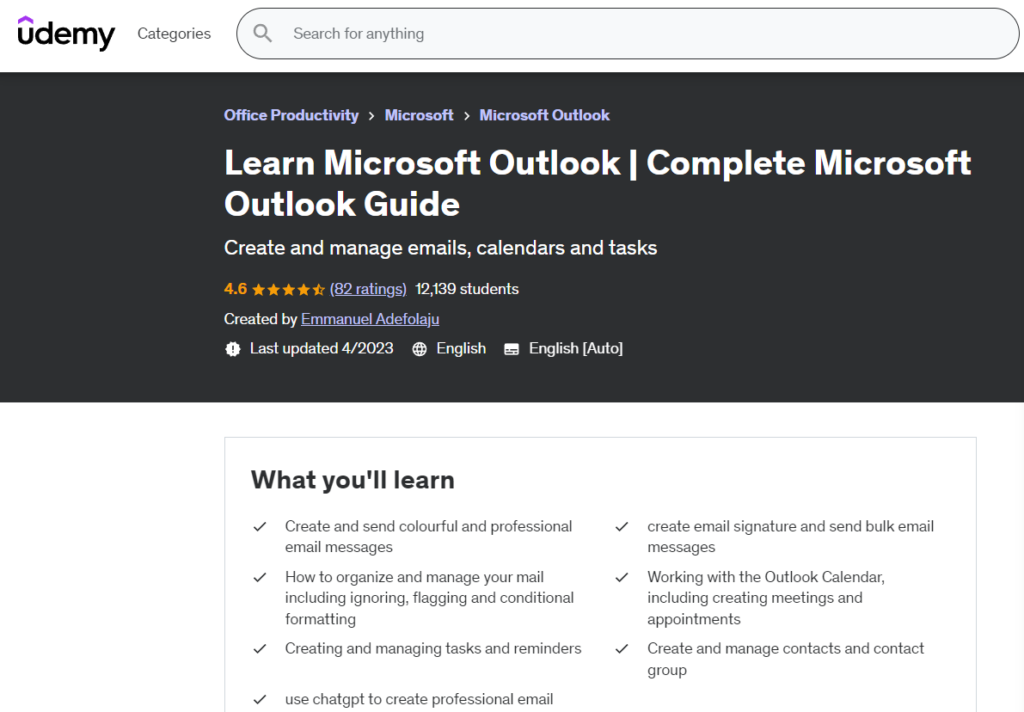Click the checkmark next to Working with Outlook Calendar

(x=622, y=577)
